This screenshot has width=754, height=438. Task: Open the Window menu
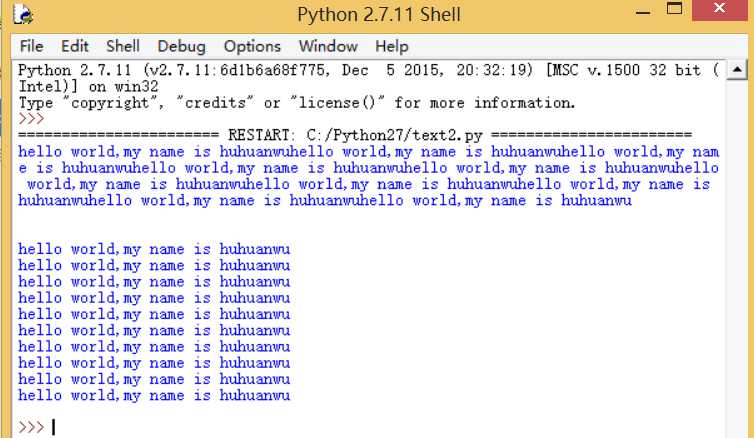(x=328, y=47)
